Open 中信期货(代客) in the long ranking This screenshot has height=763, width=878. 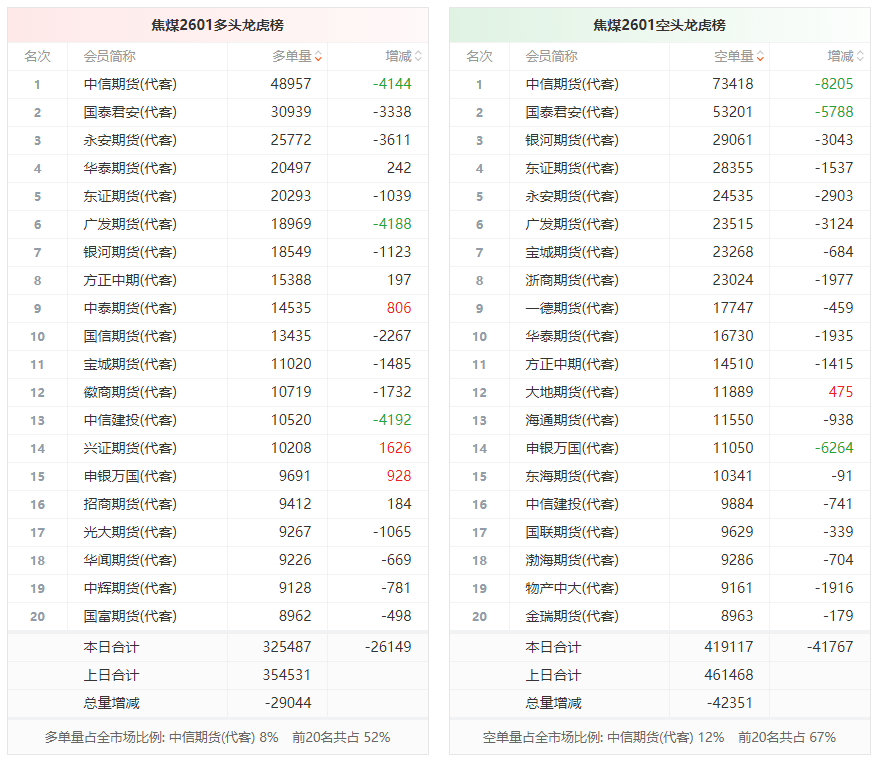coord(130,85)
